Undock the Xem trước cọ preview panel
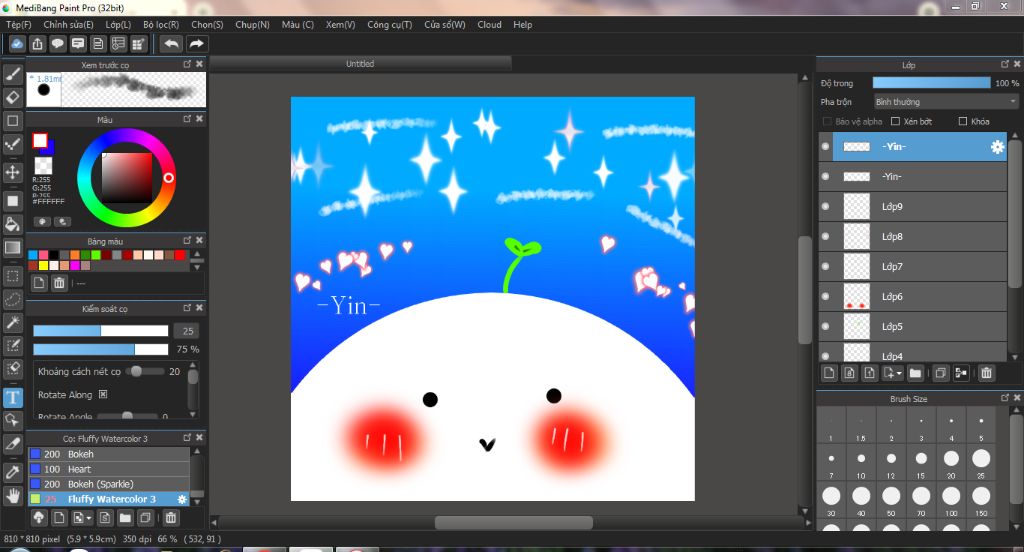This screenshot has width=1024, height=552. [x=187, y=64]
